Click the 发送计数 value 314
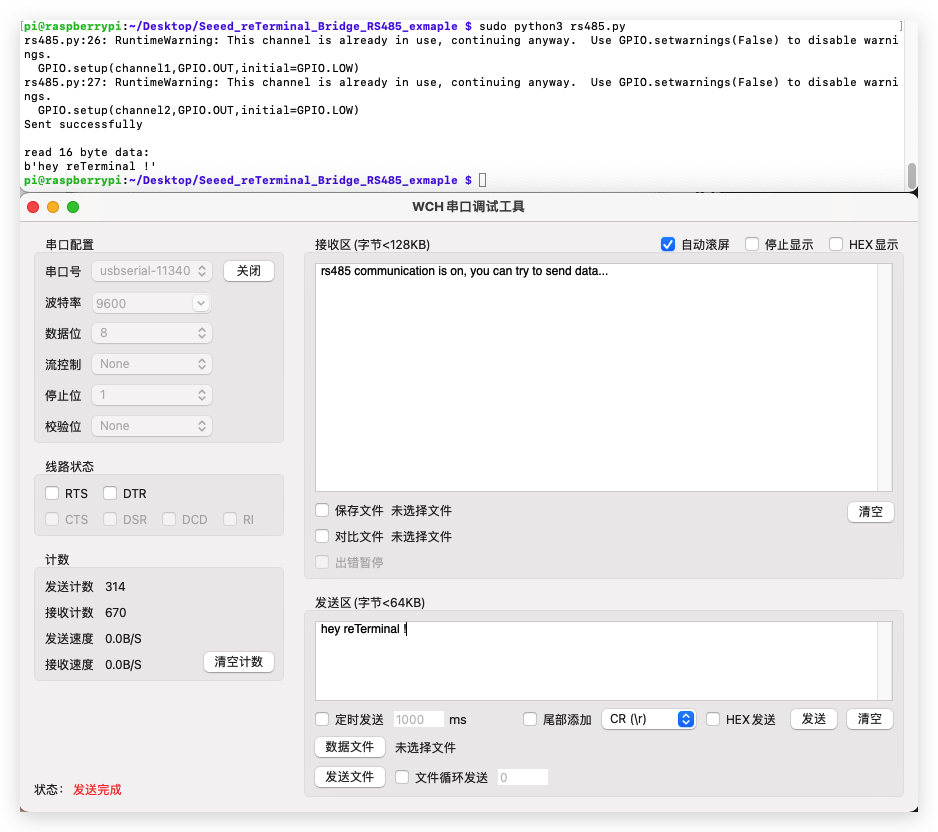The width and height of the screenshot is (938, 832). click(x=115, y=587)
